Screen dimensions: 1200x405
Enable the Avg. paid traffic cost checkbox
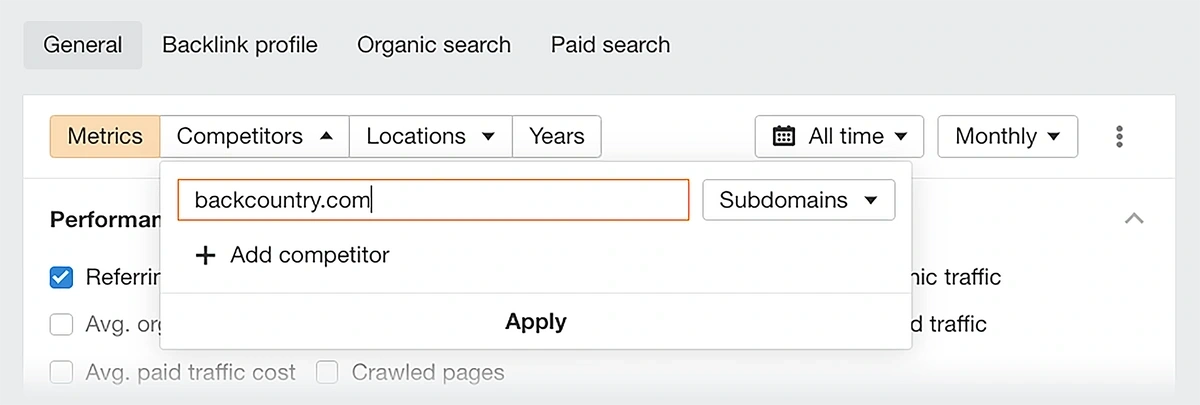pyautogui.click(x=61, y=373)
